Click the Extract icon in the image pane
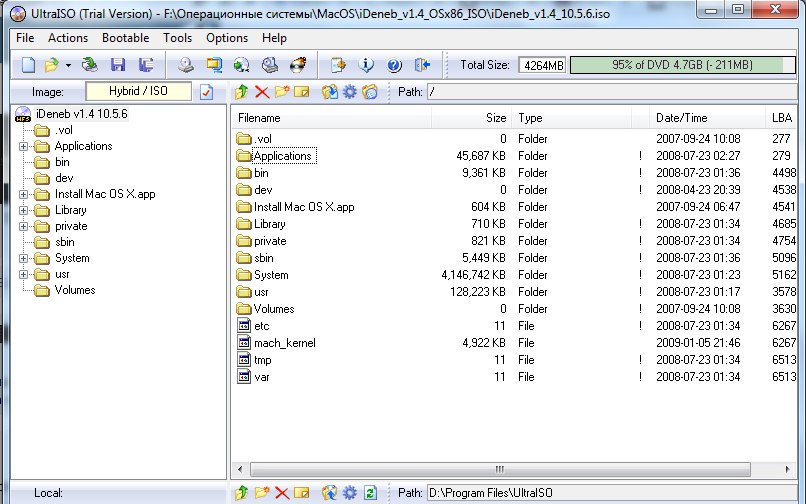This screenshot has height=504, width=806. coord(329,92)
